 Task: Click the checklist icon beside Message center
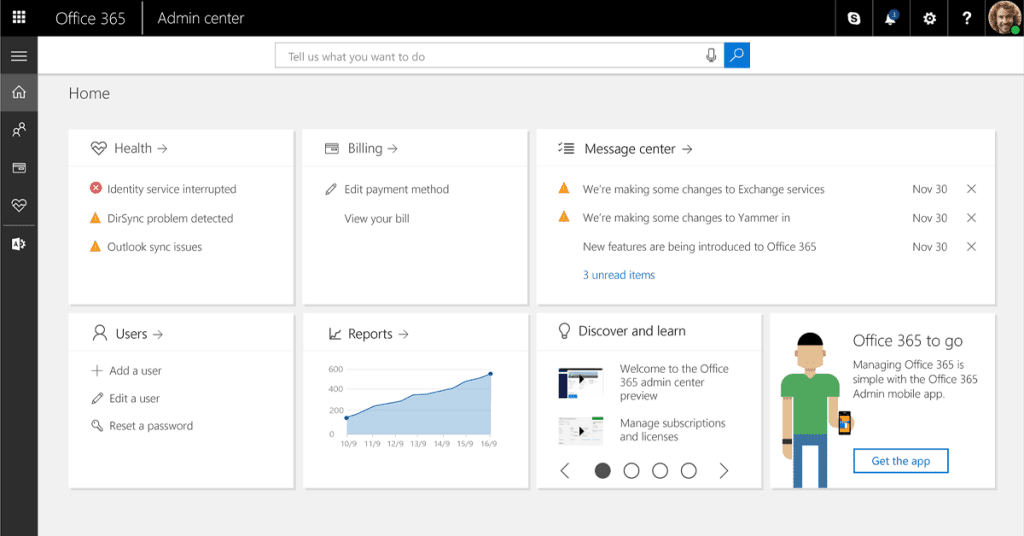[x=566, y=148]
